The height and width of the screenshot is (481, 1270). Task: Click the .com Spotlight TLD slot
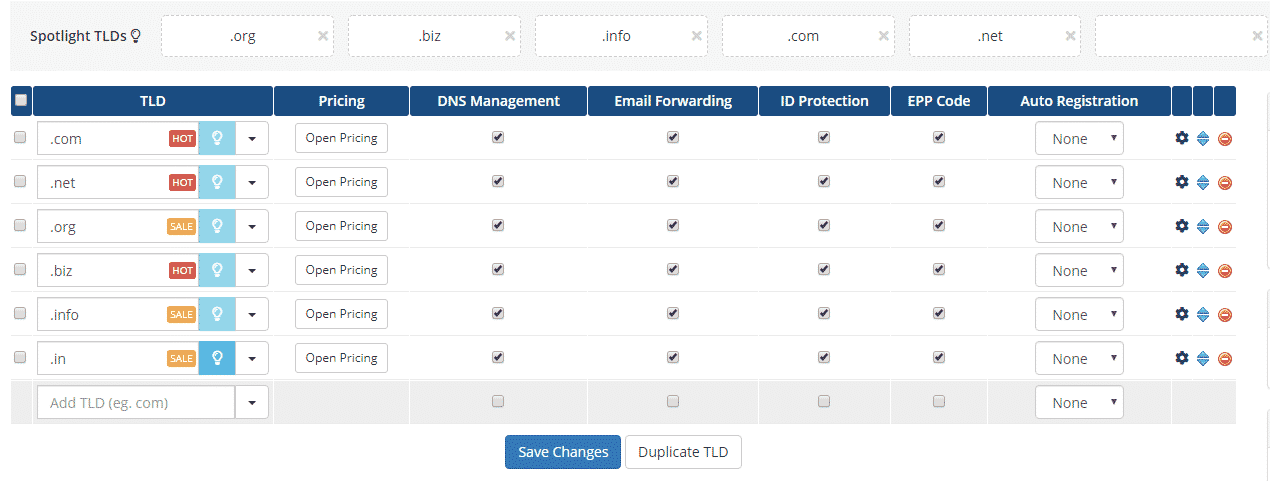802,36
